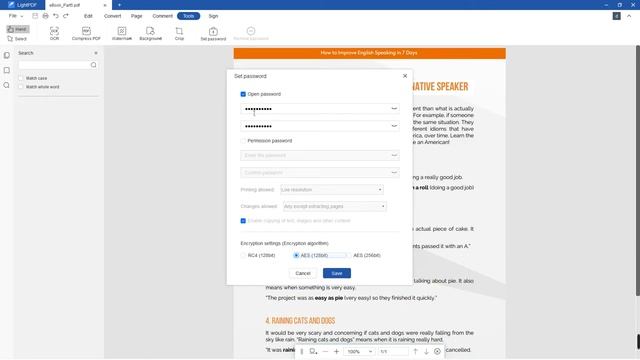
Task: Toggle Enable copying of text checkbox
Action: click(243, 221)
